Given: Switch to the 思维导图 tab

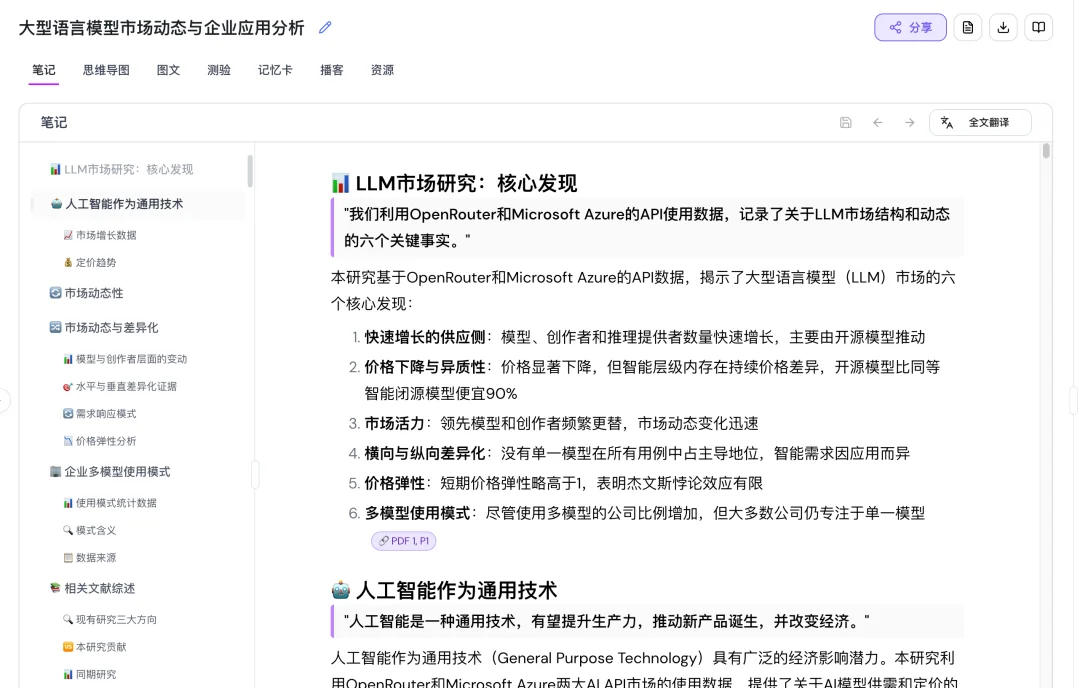Looking at the screenshot, I should tap(105, 70).
